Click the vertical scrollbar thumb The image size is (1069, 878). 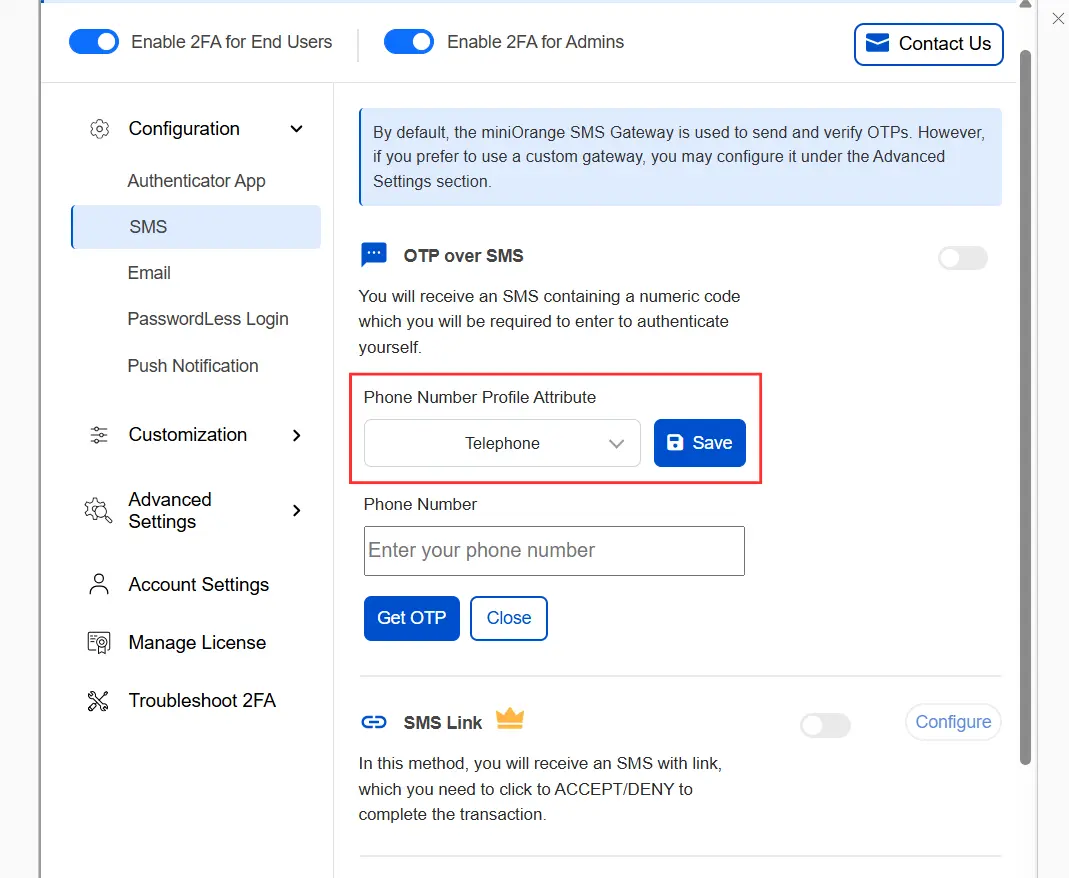pyautogui.click(x=1025, y=407)
